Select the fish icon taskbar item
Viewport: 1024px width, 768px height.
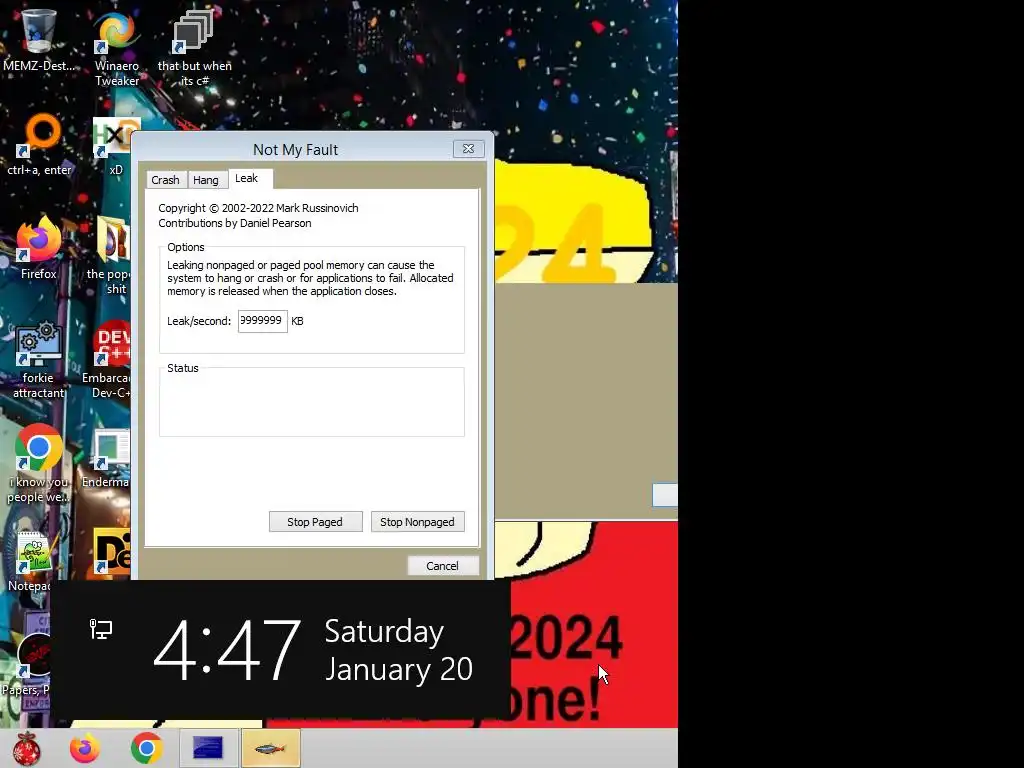coord(270,748)
